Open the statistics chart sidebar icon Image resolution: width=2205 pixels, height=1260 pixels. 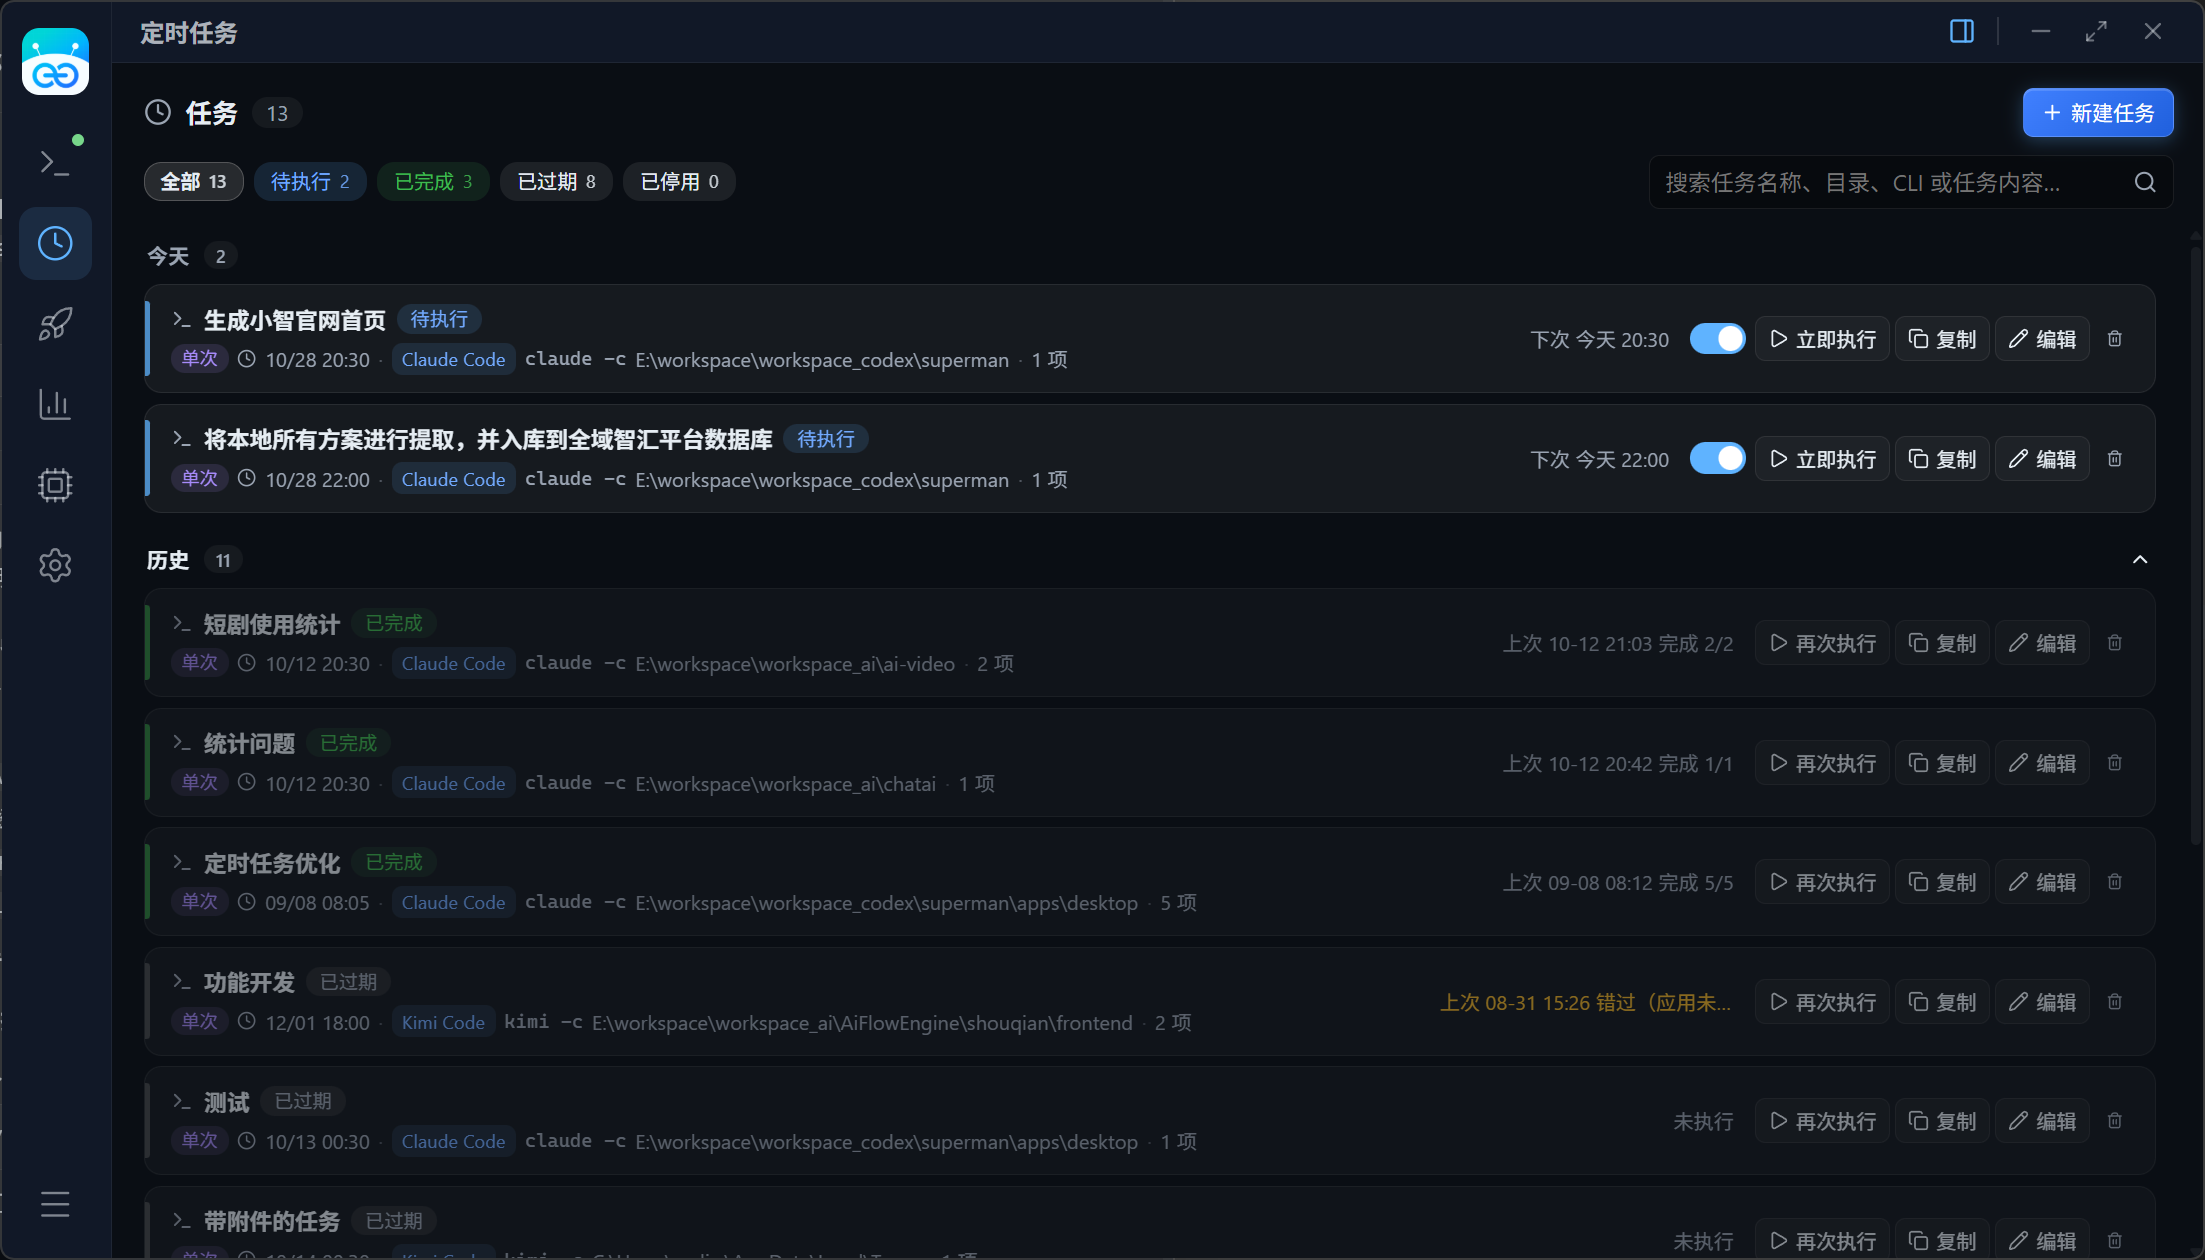55,404
